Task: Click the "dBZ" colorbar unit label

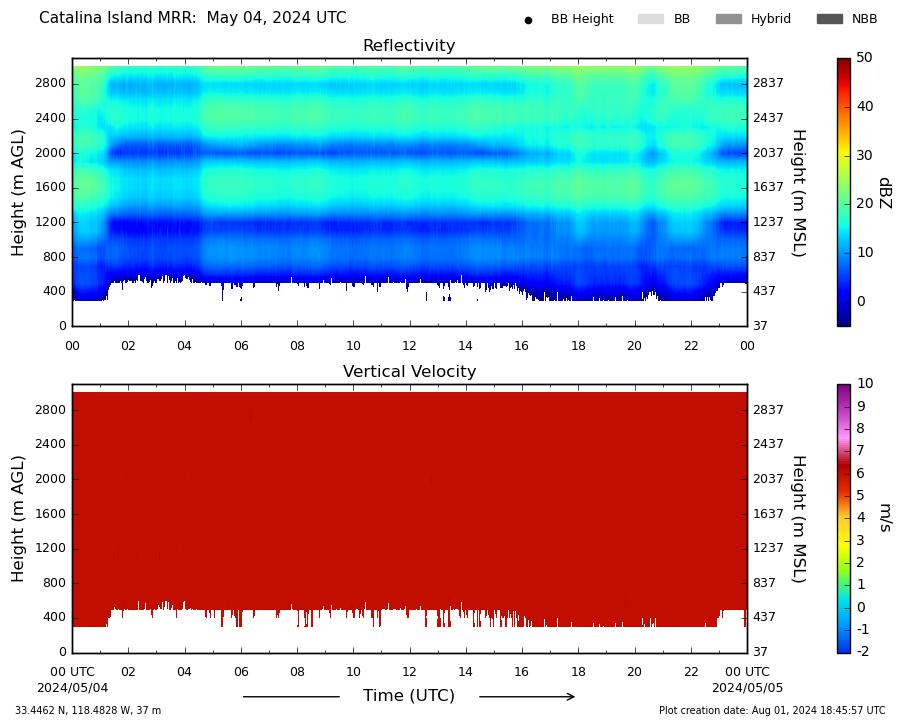Action: (x=885, y=193)
